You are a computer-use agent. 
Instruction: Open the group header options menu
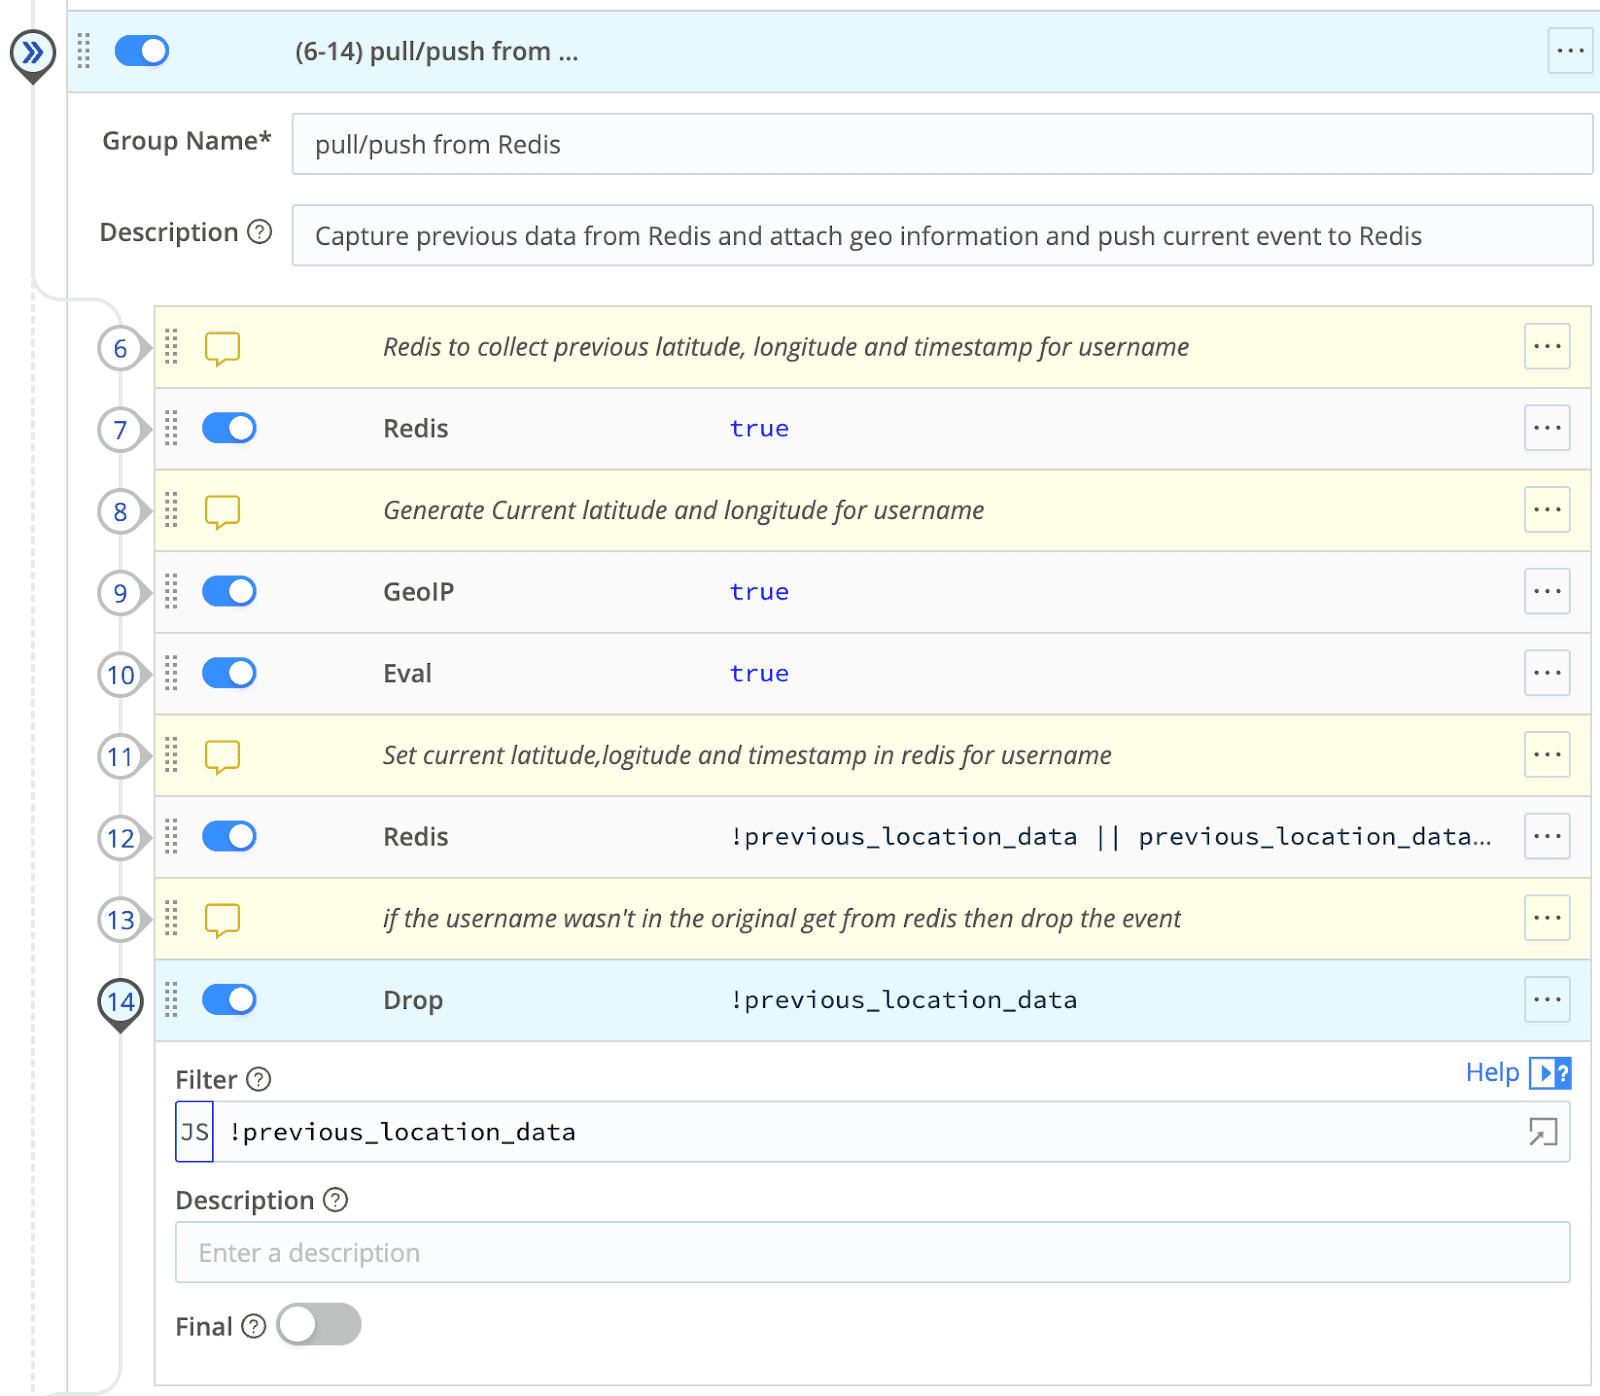pyautogui.click(x=1569, y=51)
